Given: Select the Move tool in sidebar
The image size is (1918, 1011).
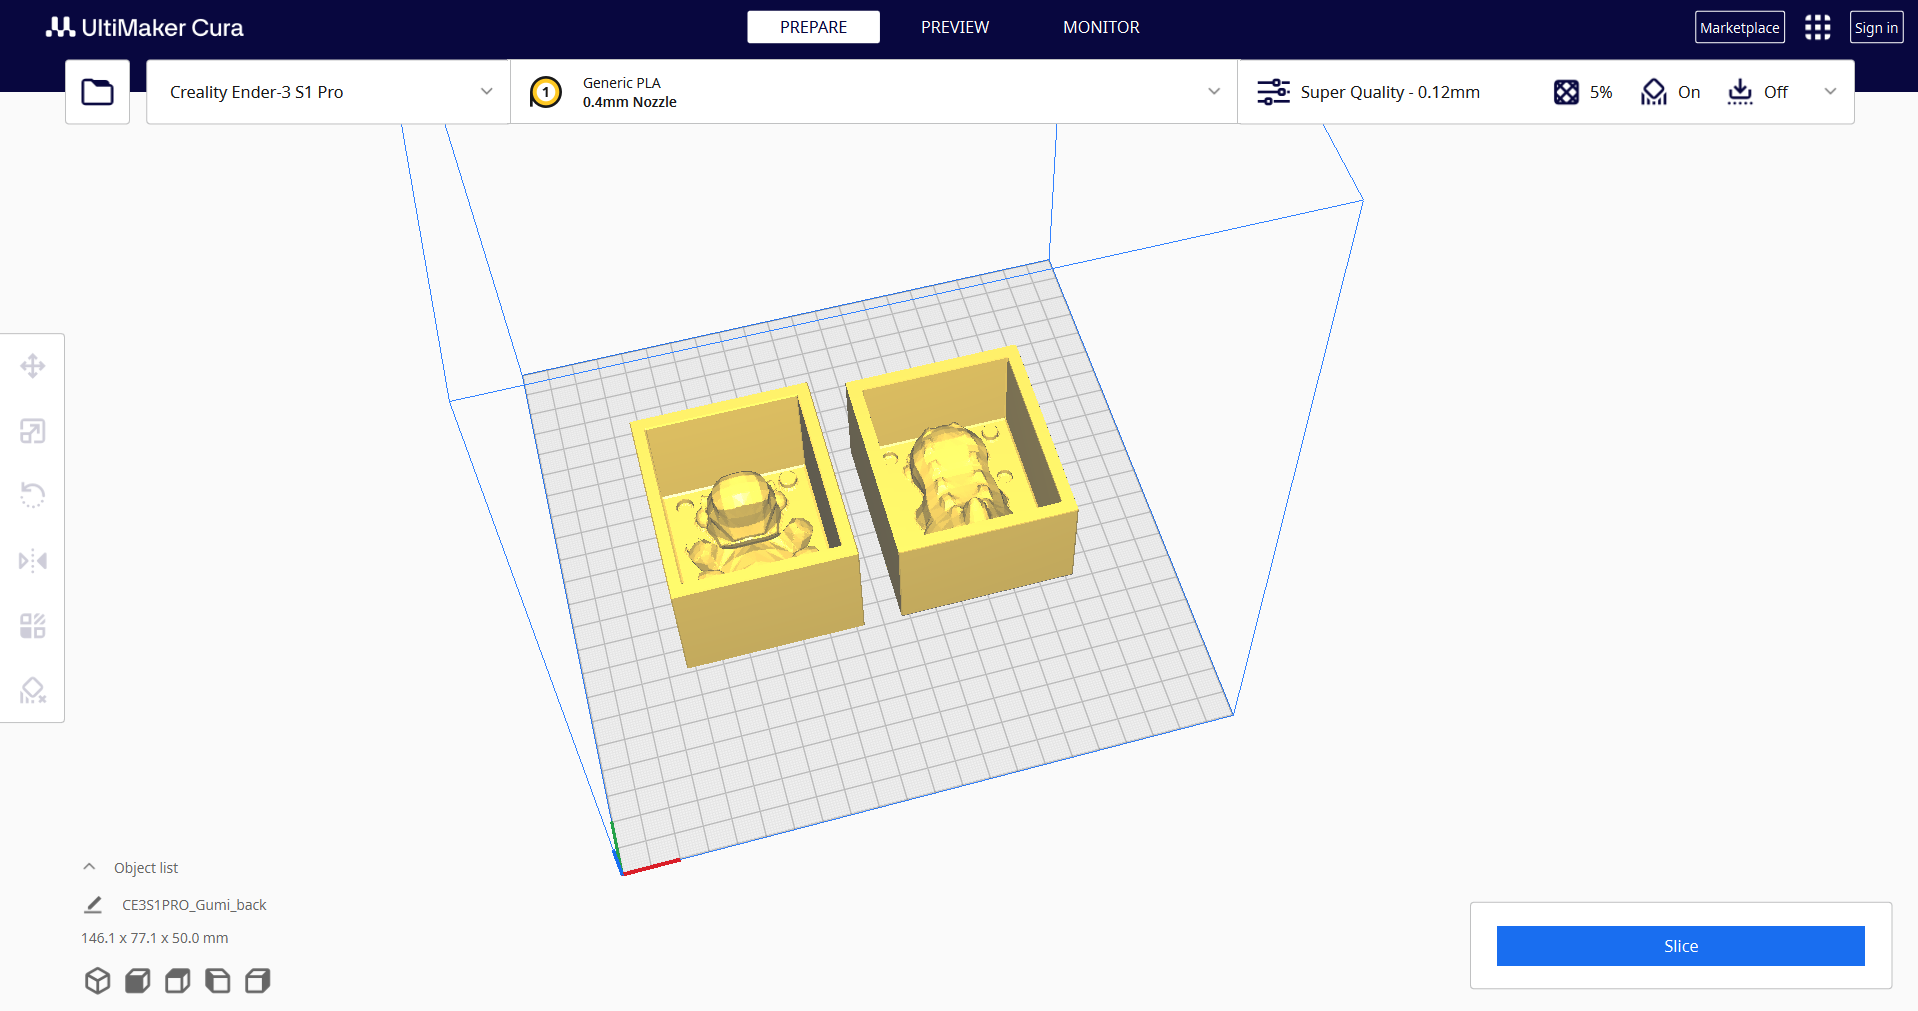Looking at the screenshot, I should [x=33, y=366].
